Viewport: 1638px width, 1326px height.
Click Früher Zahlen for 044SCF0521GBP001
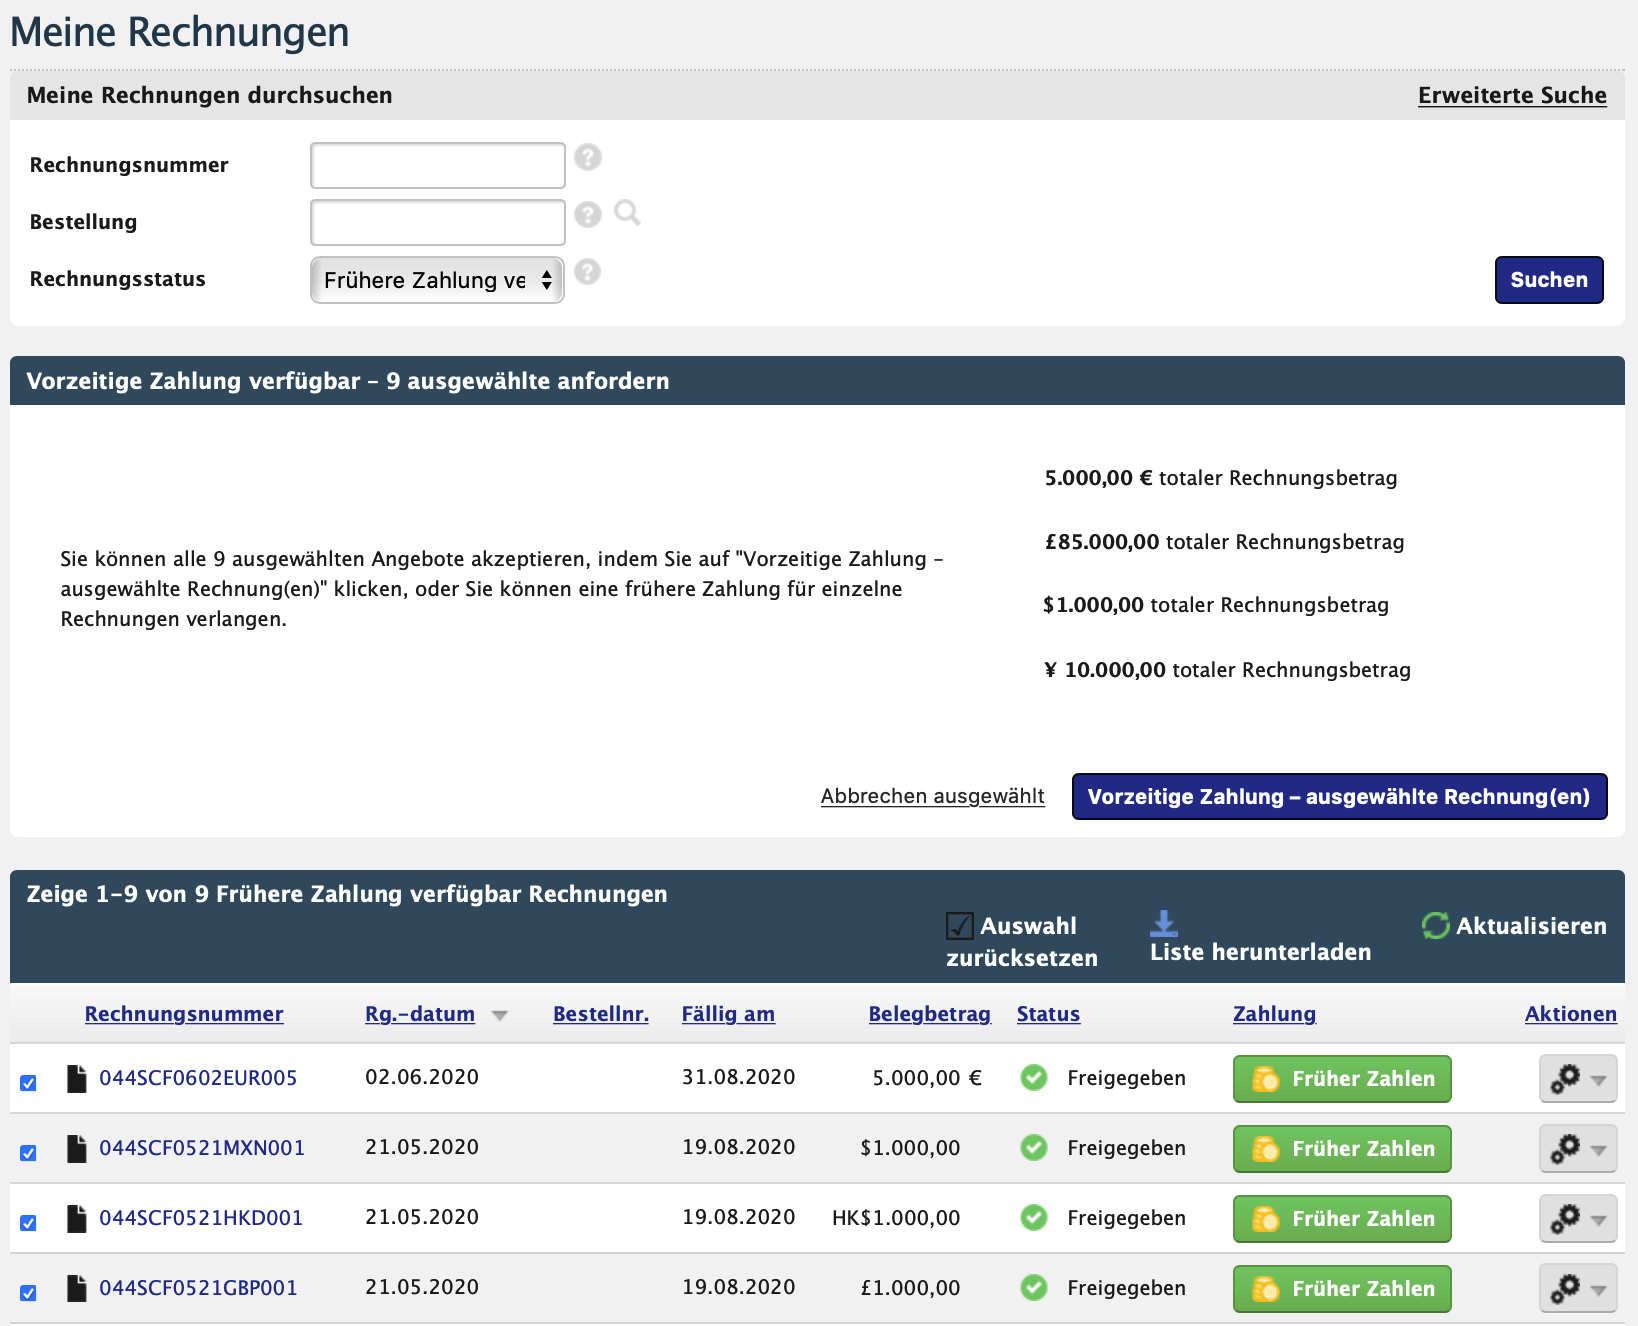(x=1342, y=1289)
